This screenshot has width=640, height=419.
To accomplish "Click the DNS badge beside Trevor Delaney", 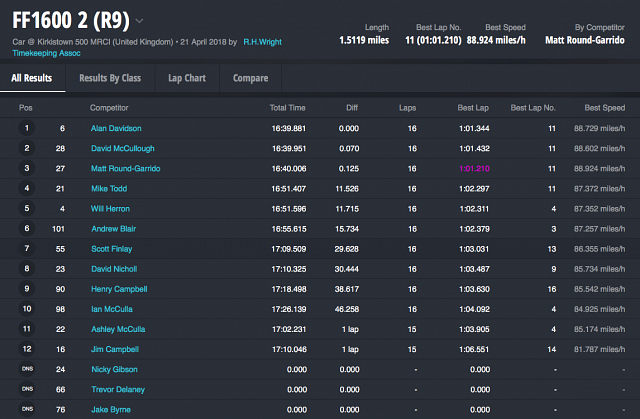I will (x=28, y=389).
